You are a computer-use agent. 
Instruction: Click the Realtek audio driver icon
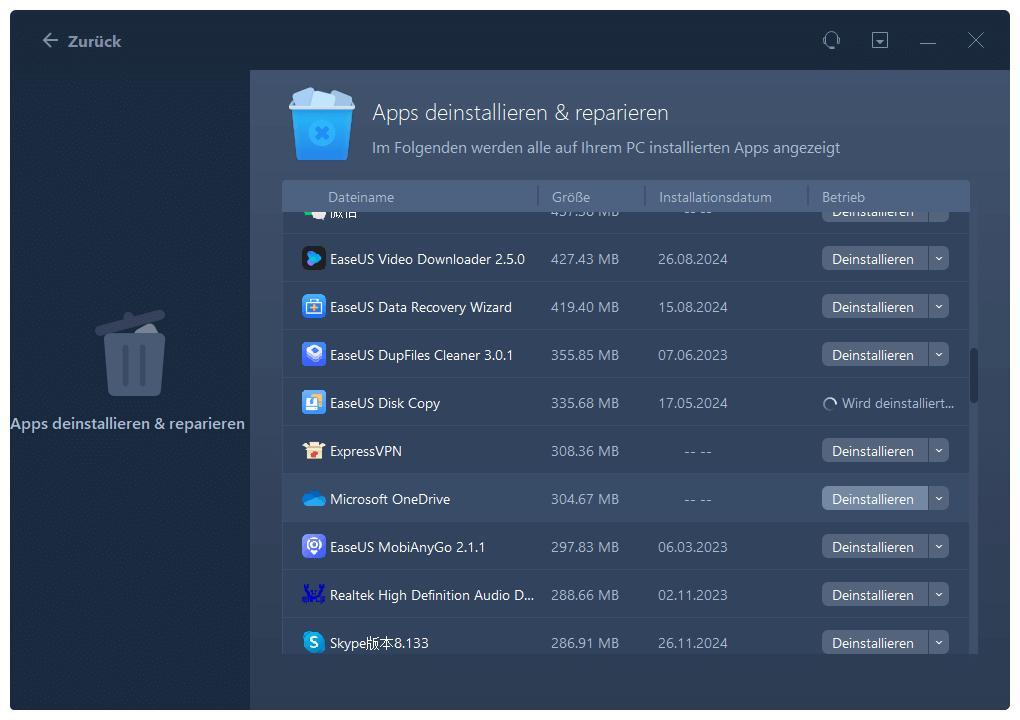(314, 594)
